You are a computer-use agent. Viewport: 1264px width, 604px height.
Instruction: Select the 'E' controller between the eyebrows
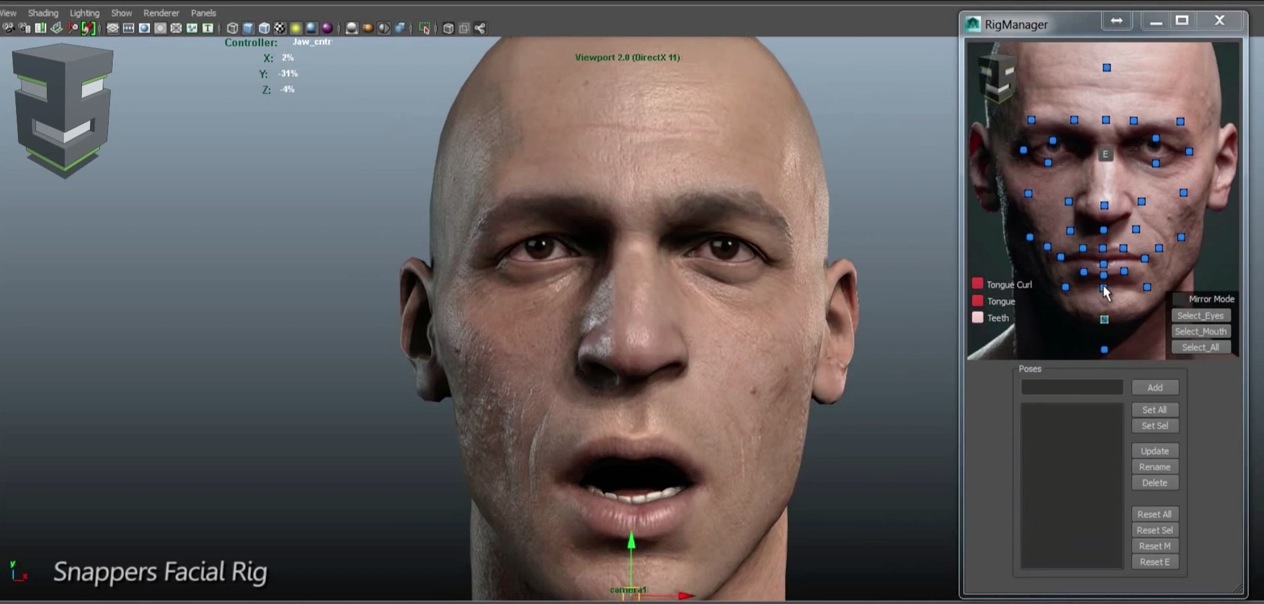(1106, 154)
